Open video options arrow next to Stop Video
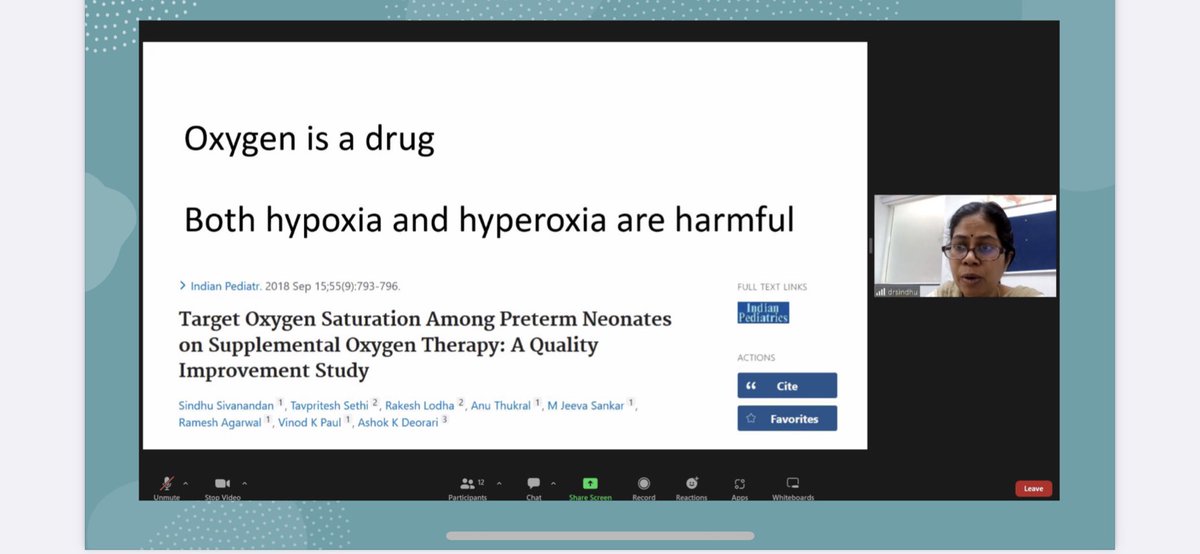1200x554 pixels. [x=245, y=483]
